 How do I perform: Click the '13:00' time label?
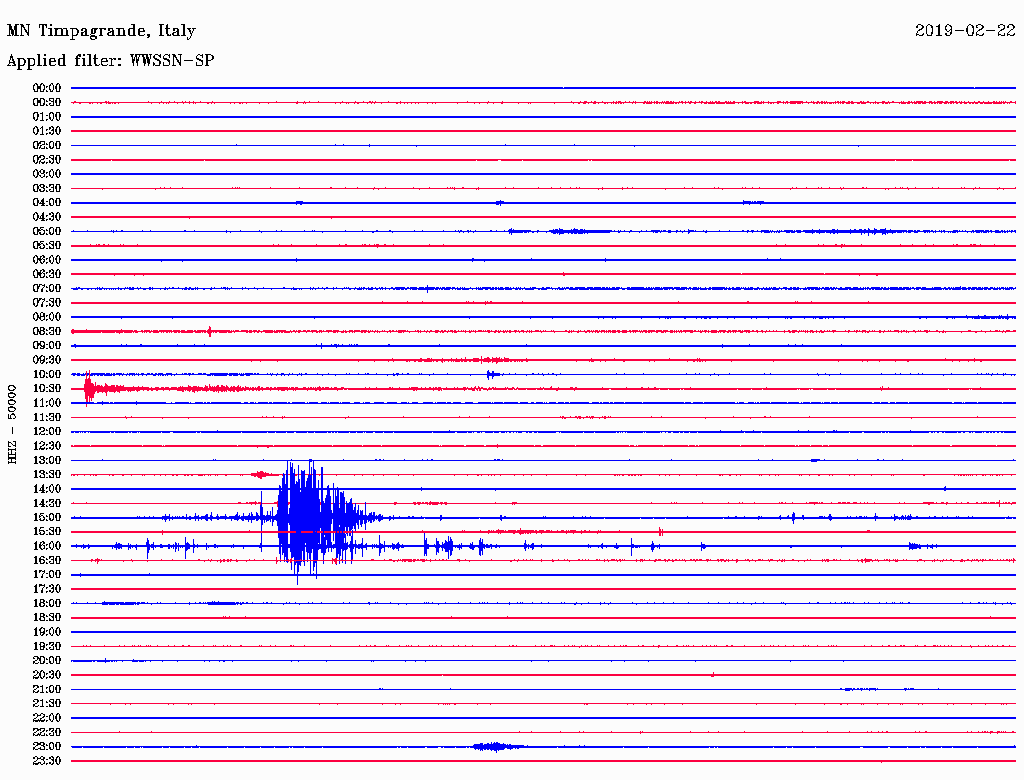46,460
